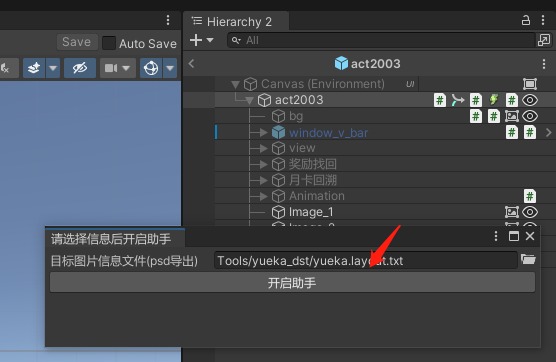Open the plus create-object dropdown
Image resolution: width=556 pixels, height=362 pixels.
coord(201,40)
